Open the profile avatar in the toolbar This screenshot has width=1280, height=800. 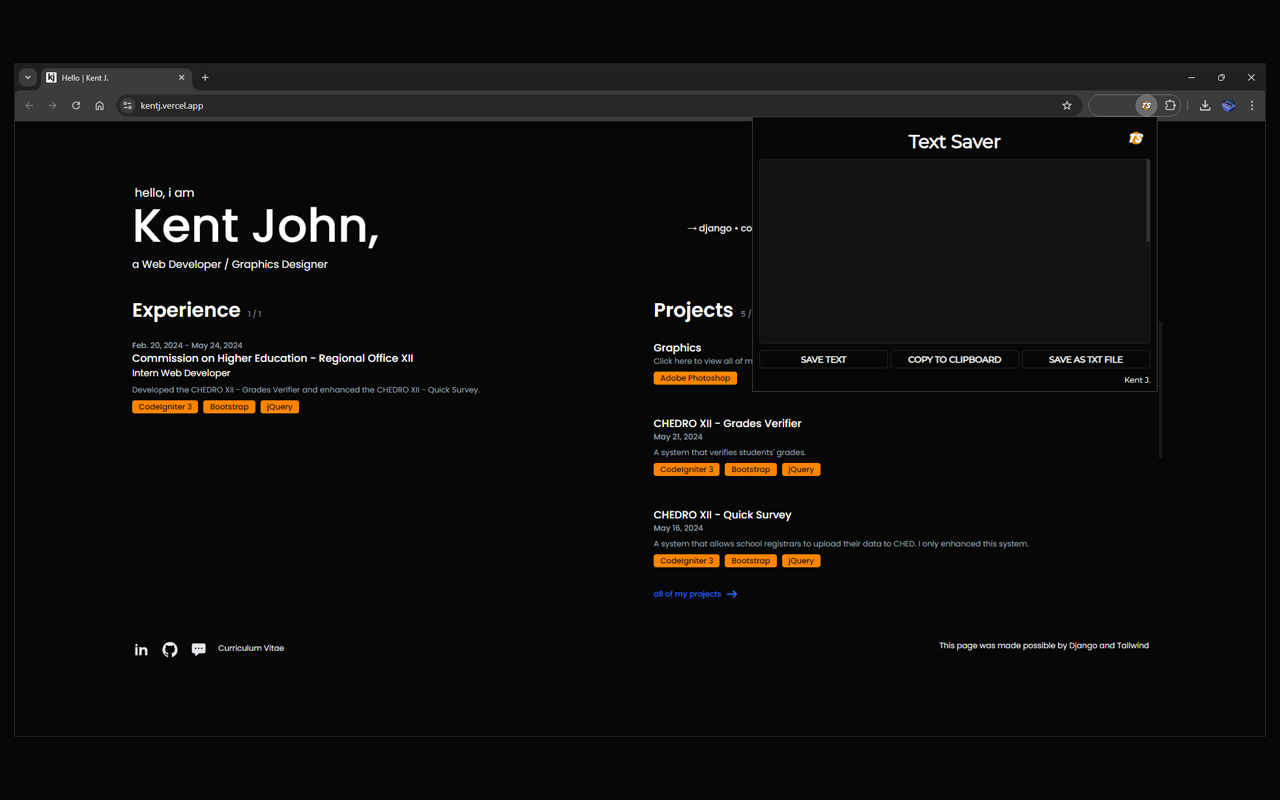pos(1228,106)
